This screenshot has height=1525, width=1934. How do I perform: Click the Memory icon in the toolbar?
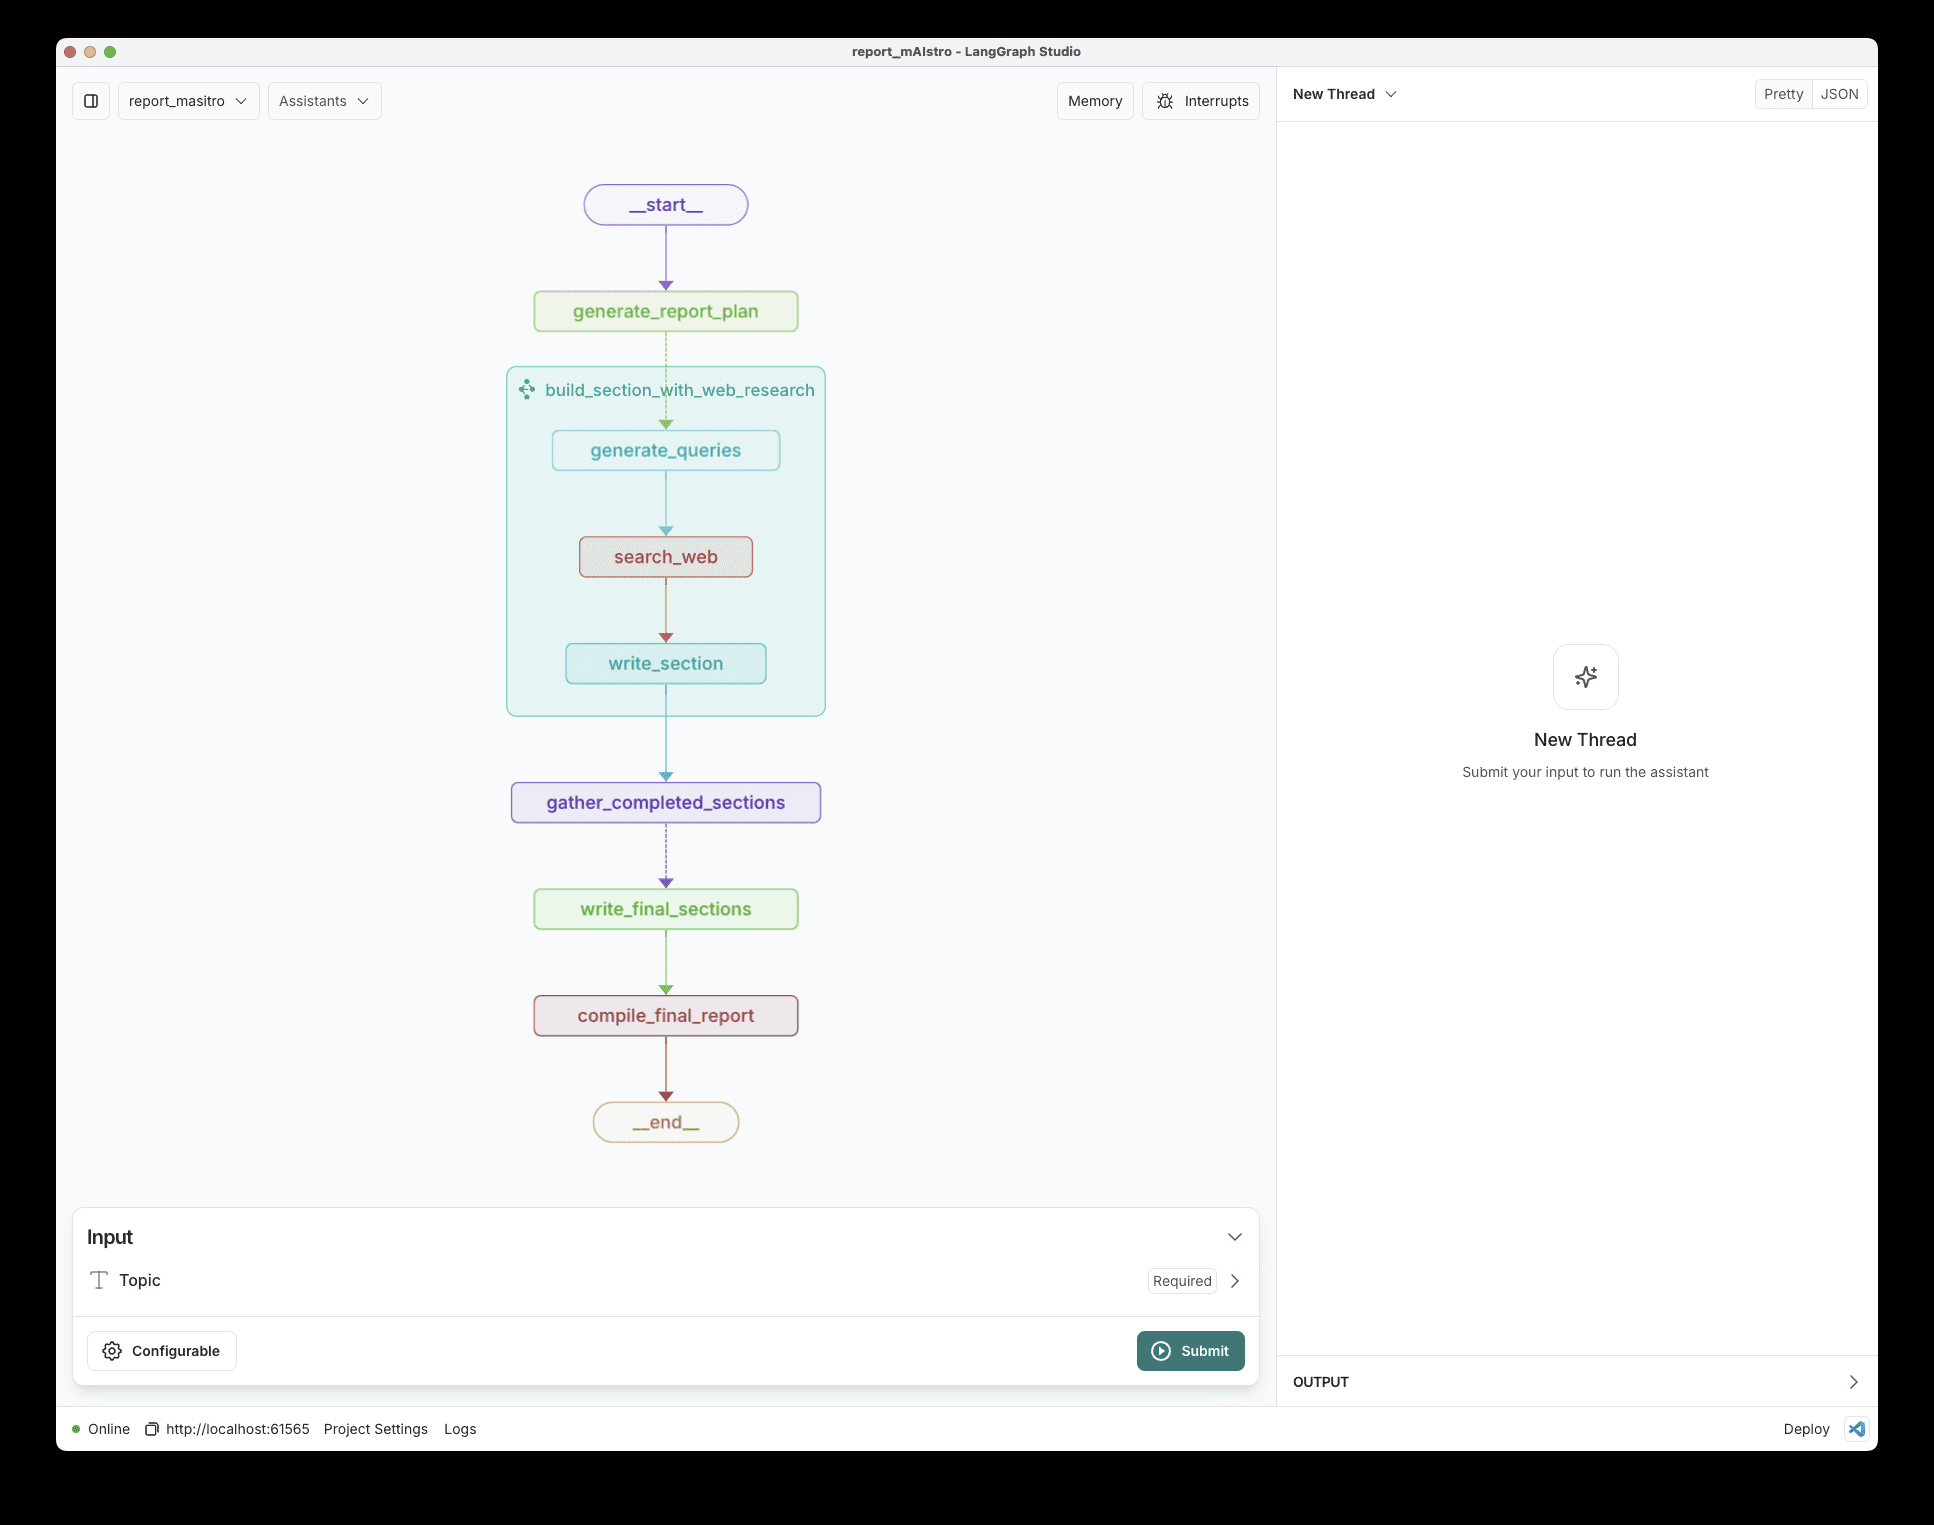pos(1094,101)
